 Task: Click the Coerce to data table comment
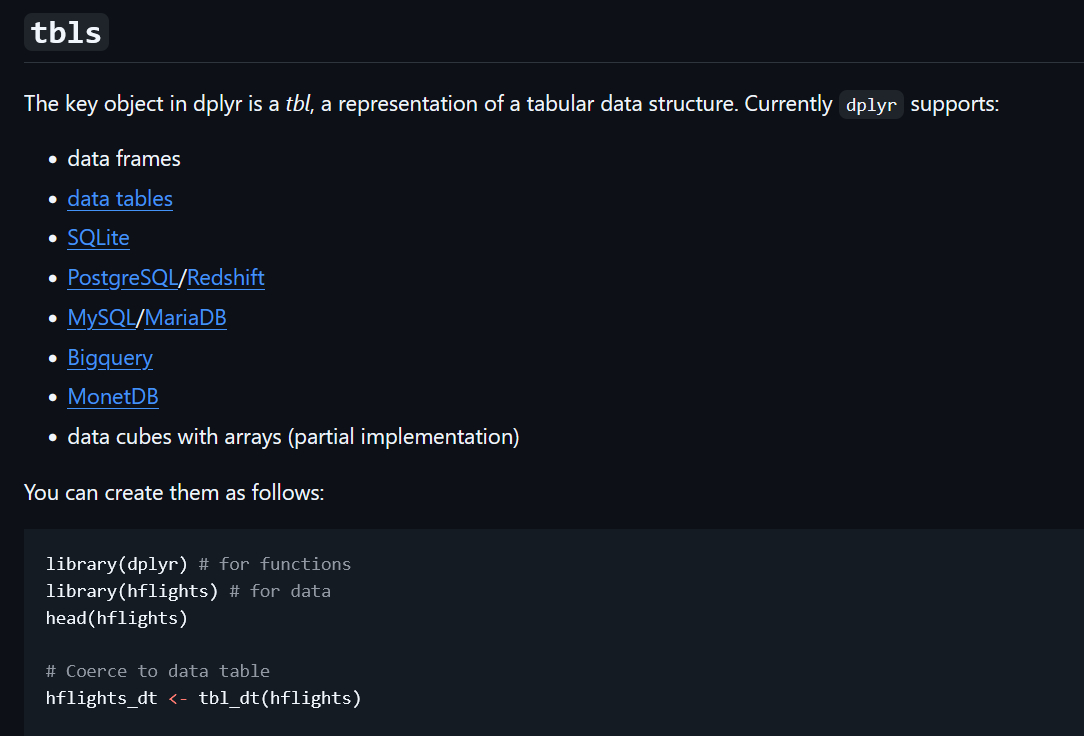point(158,671)
